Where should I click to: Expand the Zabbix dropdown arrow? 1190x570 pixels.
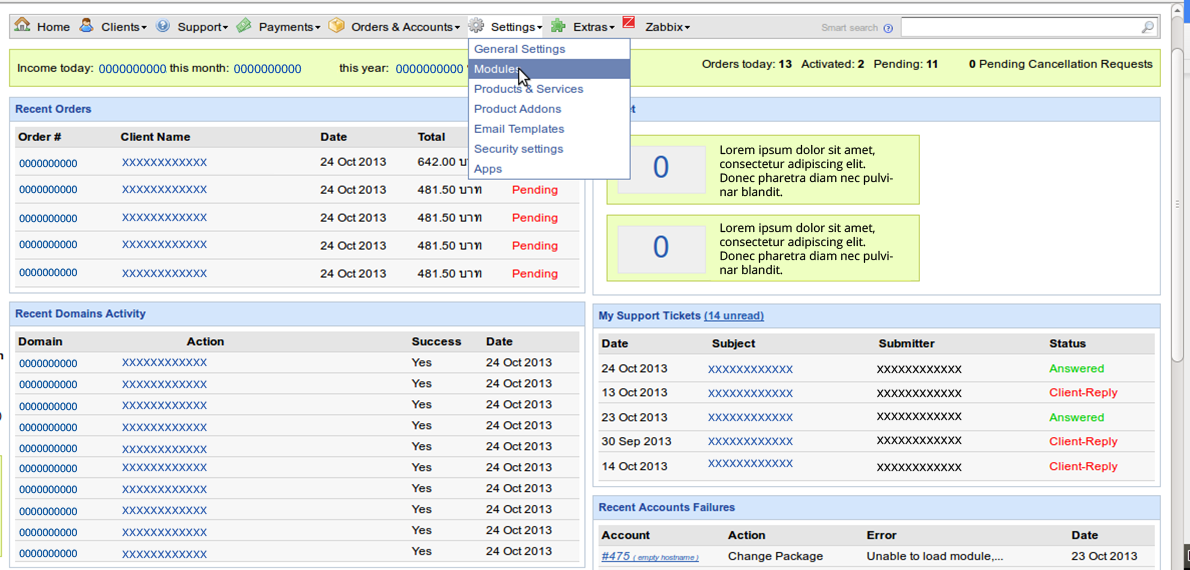(x=687, y=28)
